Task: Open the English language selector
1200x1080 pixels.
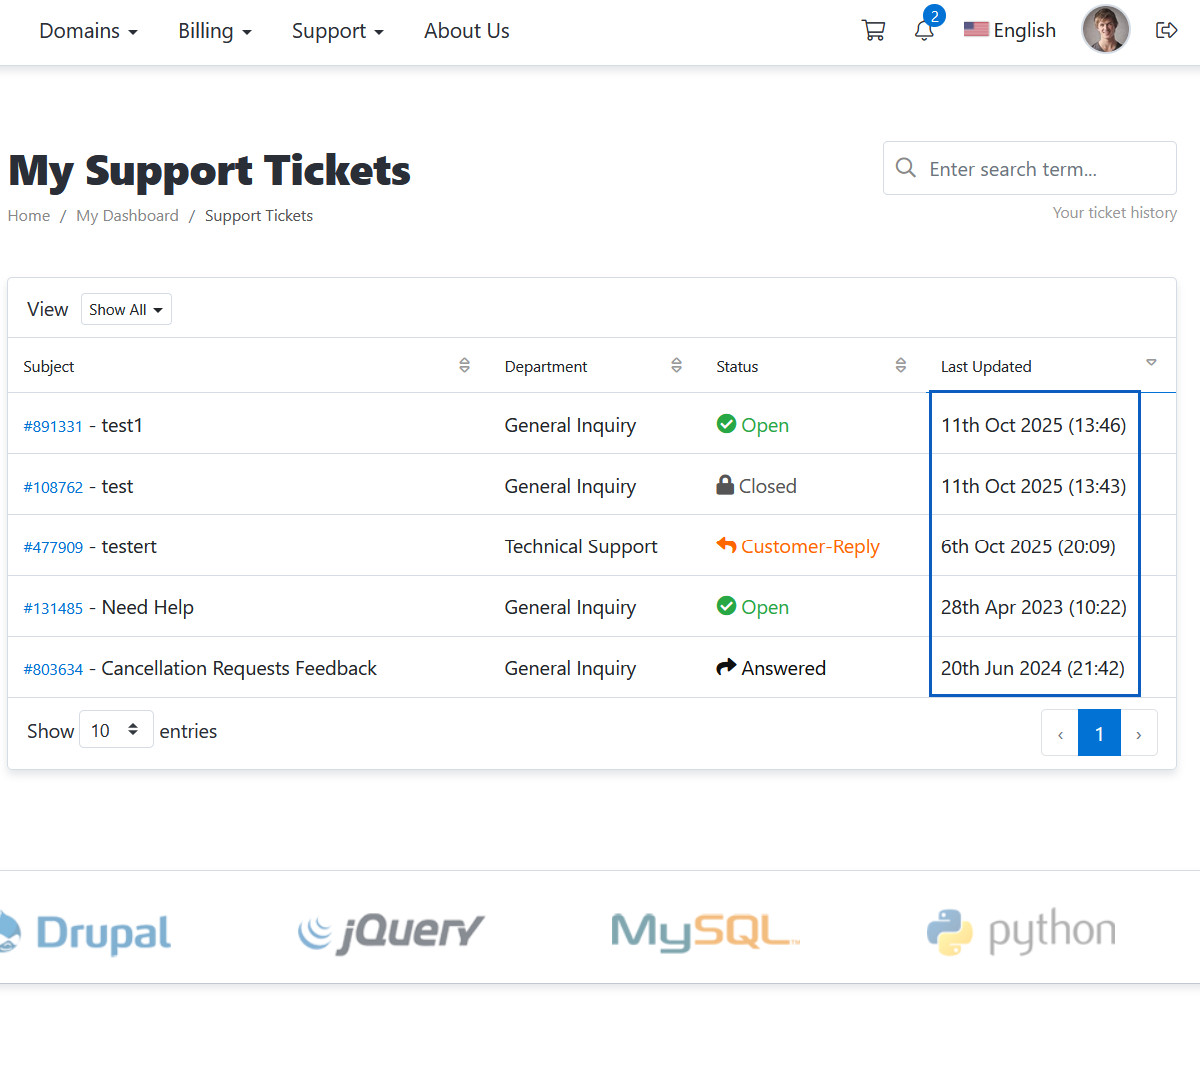Action: coord(1010,31)
